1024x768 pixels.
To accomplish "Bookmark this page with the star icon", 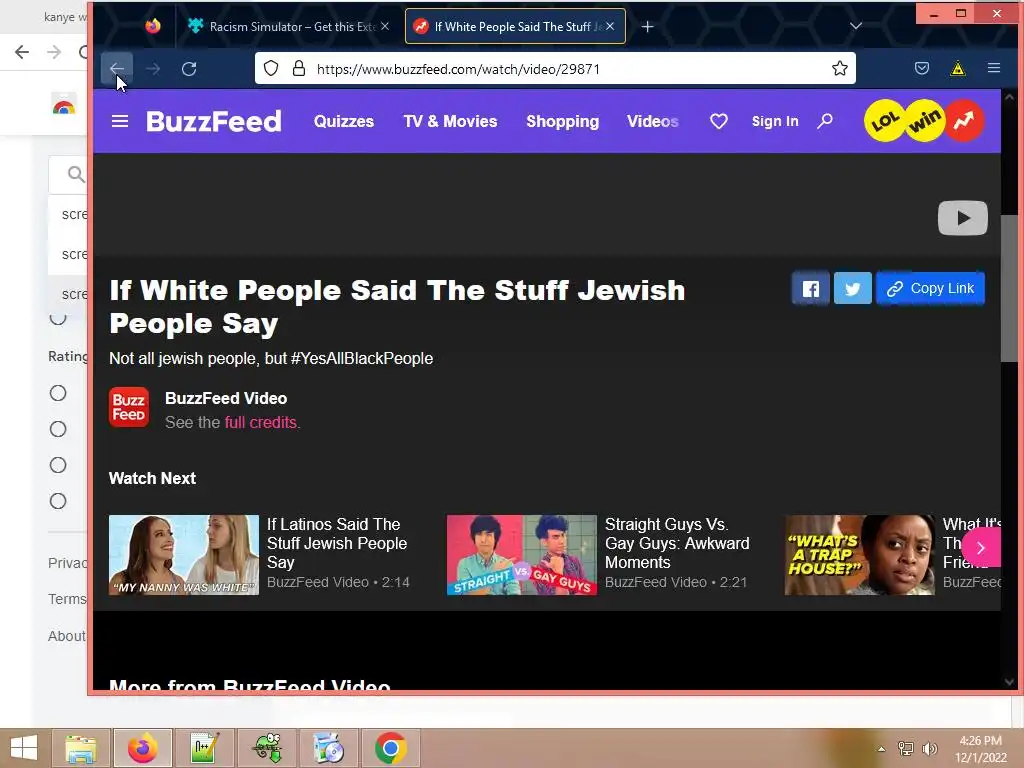I will pos(840,68).
